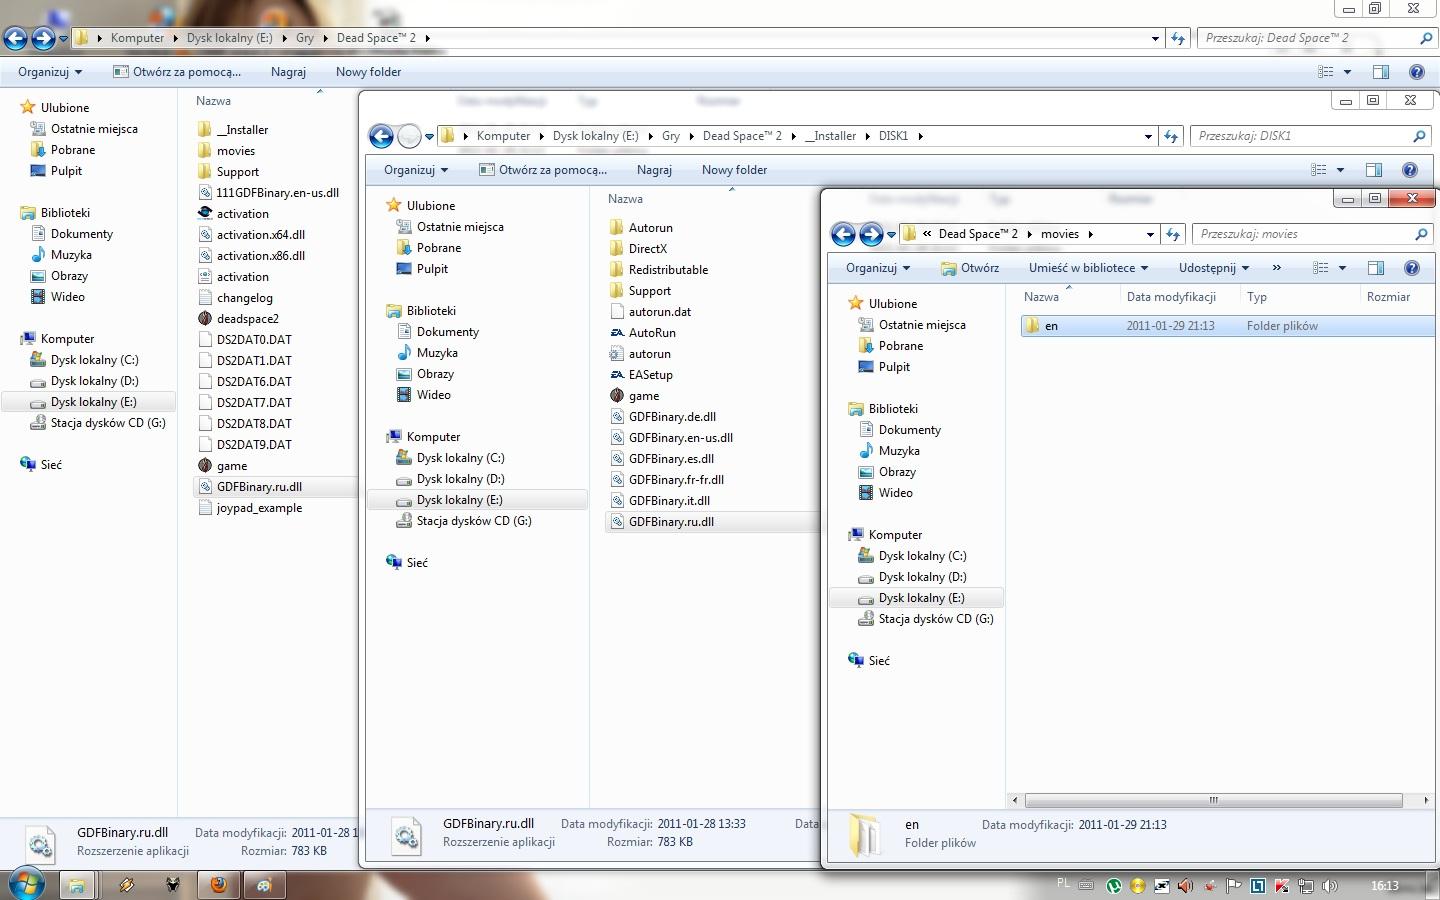Image resolution: width=1440 pixels, height=900 pixels.
Task: Open the address bar history dropdown in the movies window
Action: tap(1150, 234)
